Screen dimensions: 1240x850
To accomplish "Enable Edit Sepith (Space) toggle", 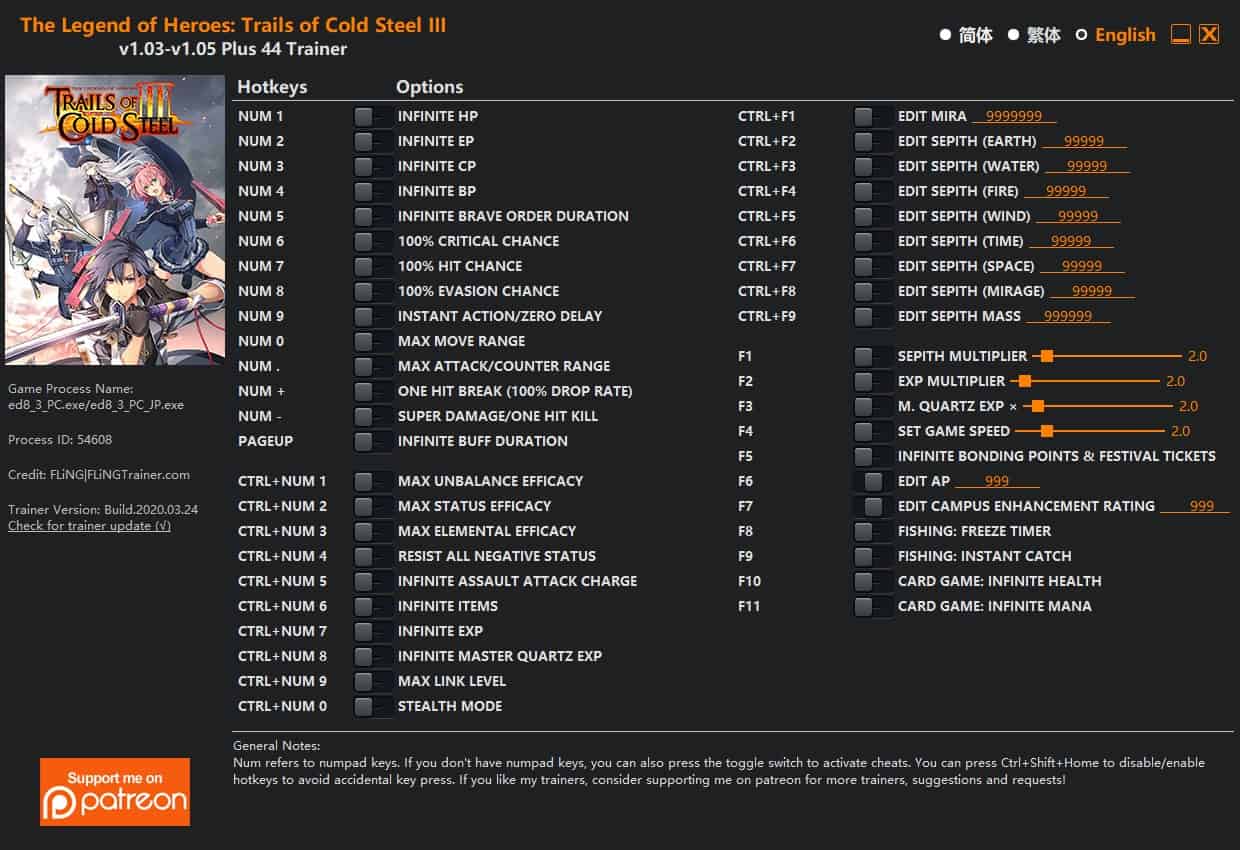I will click(873, 267).
